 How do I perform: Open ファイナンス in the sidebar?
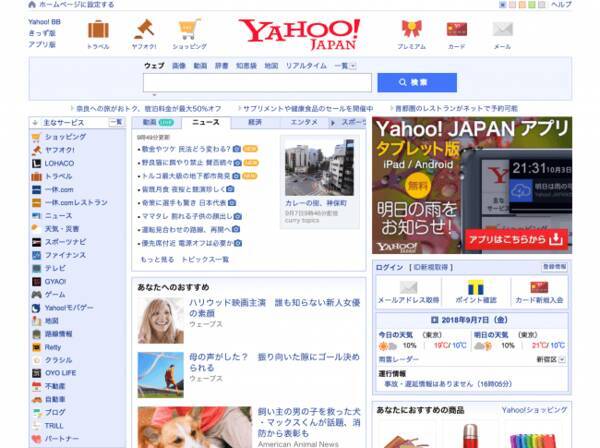click(x=65, y=255)
